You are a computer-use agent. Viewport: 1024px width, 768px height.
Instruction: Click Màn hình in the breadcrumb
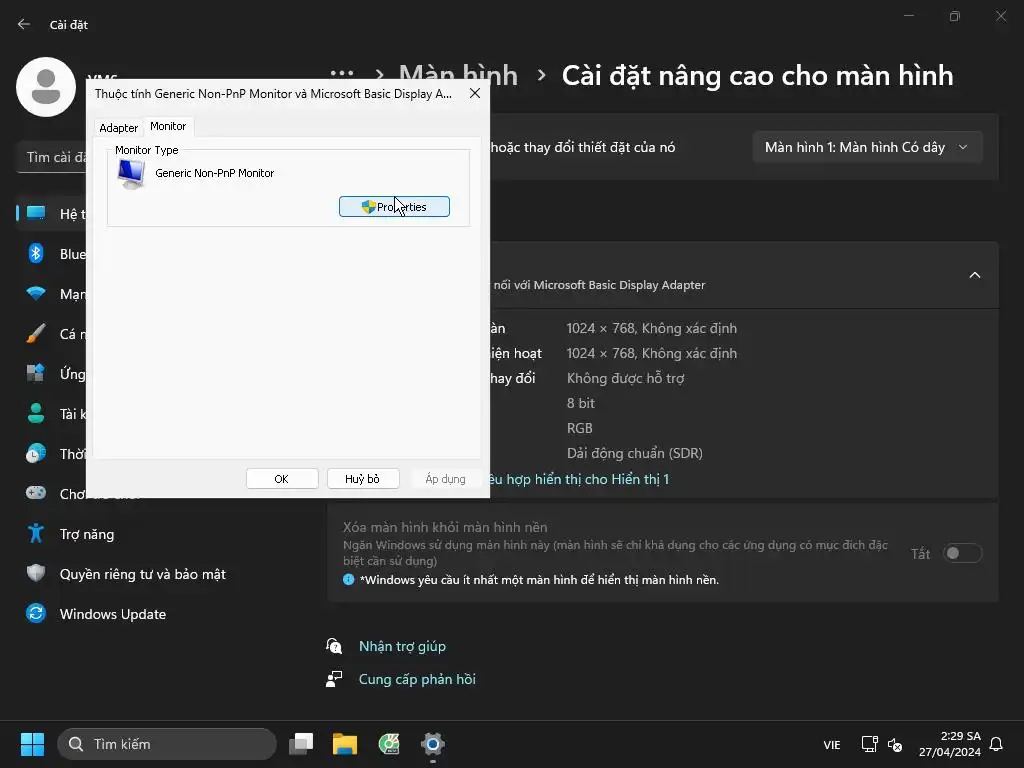pyautogui.click(x=458, y=76)
